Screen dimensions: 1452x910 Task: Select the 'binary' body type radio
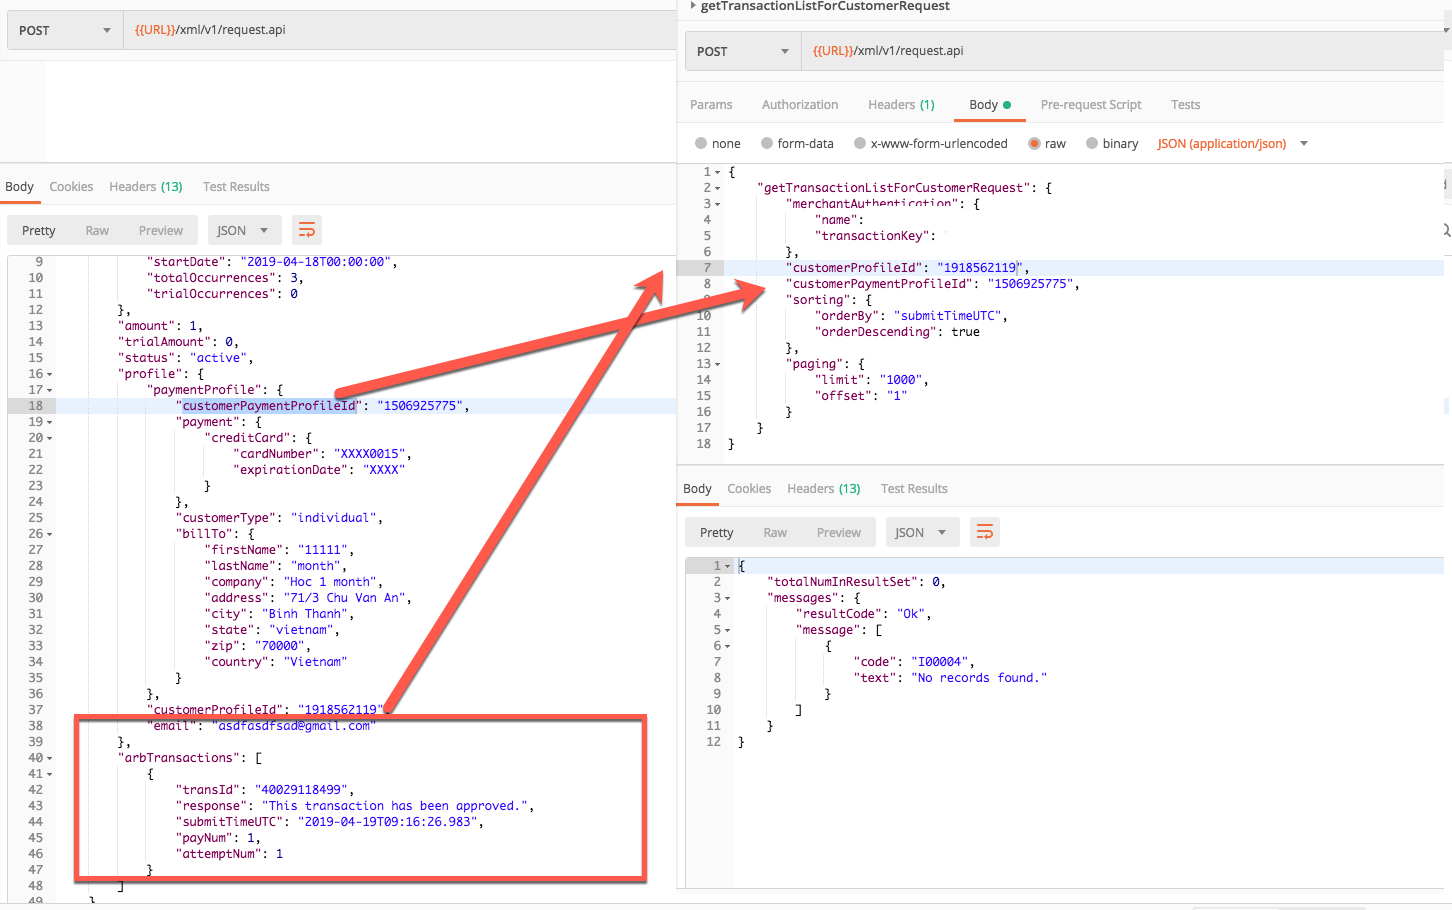coord(1092,144)
